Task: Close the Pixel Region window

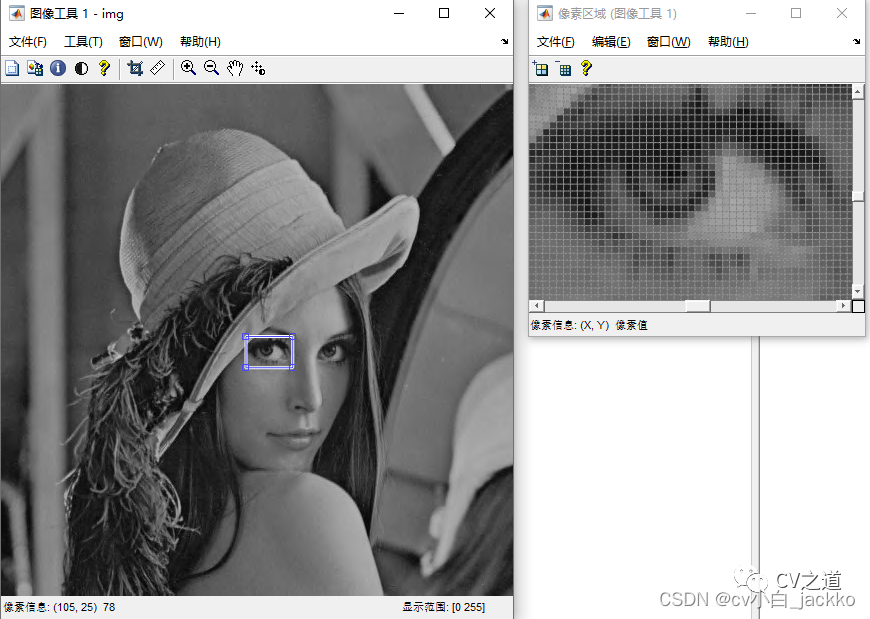Action: click(x=842, y=13)
